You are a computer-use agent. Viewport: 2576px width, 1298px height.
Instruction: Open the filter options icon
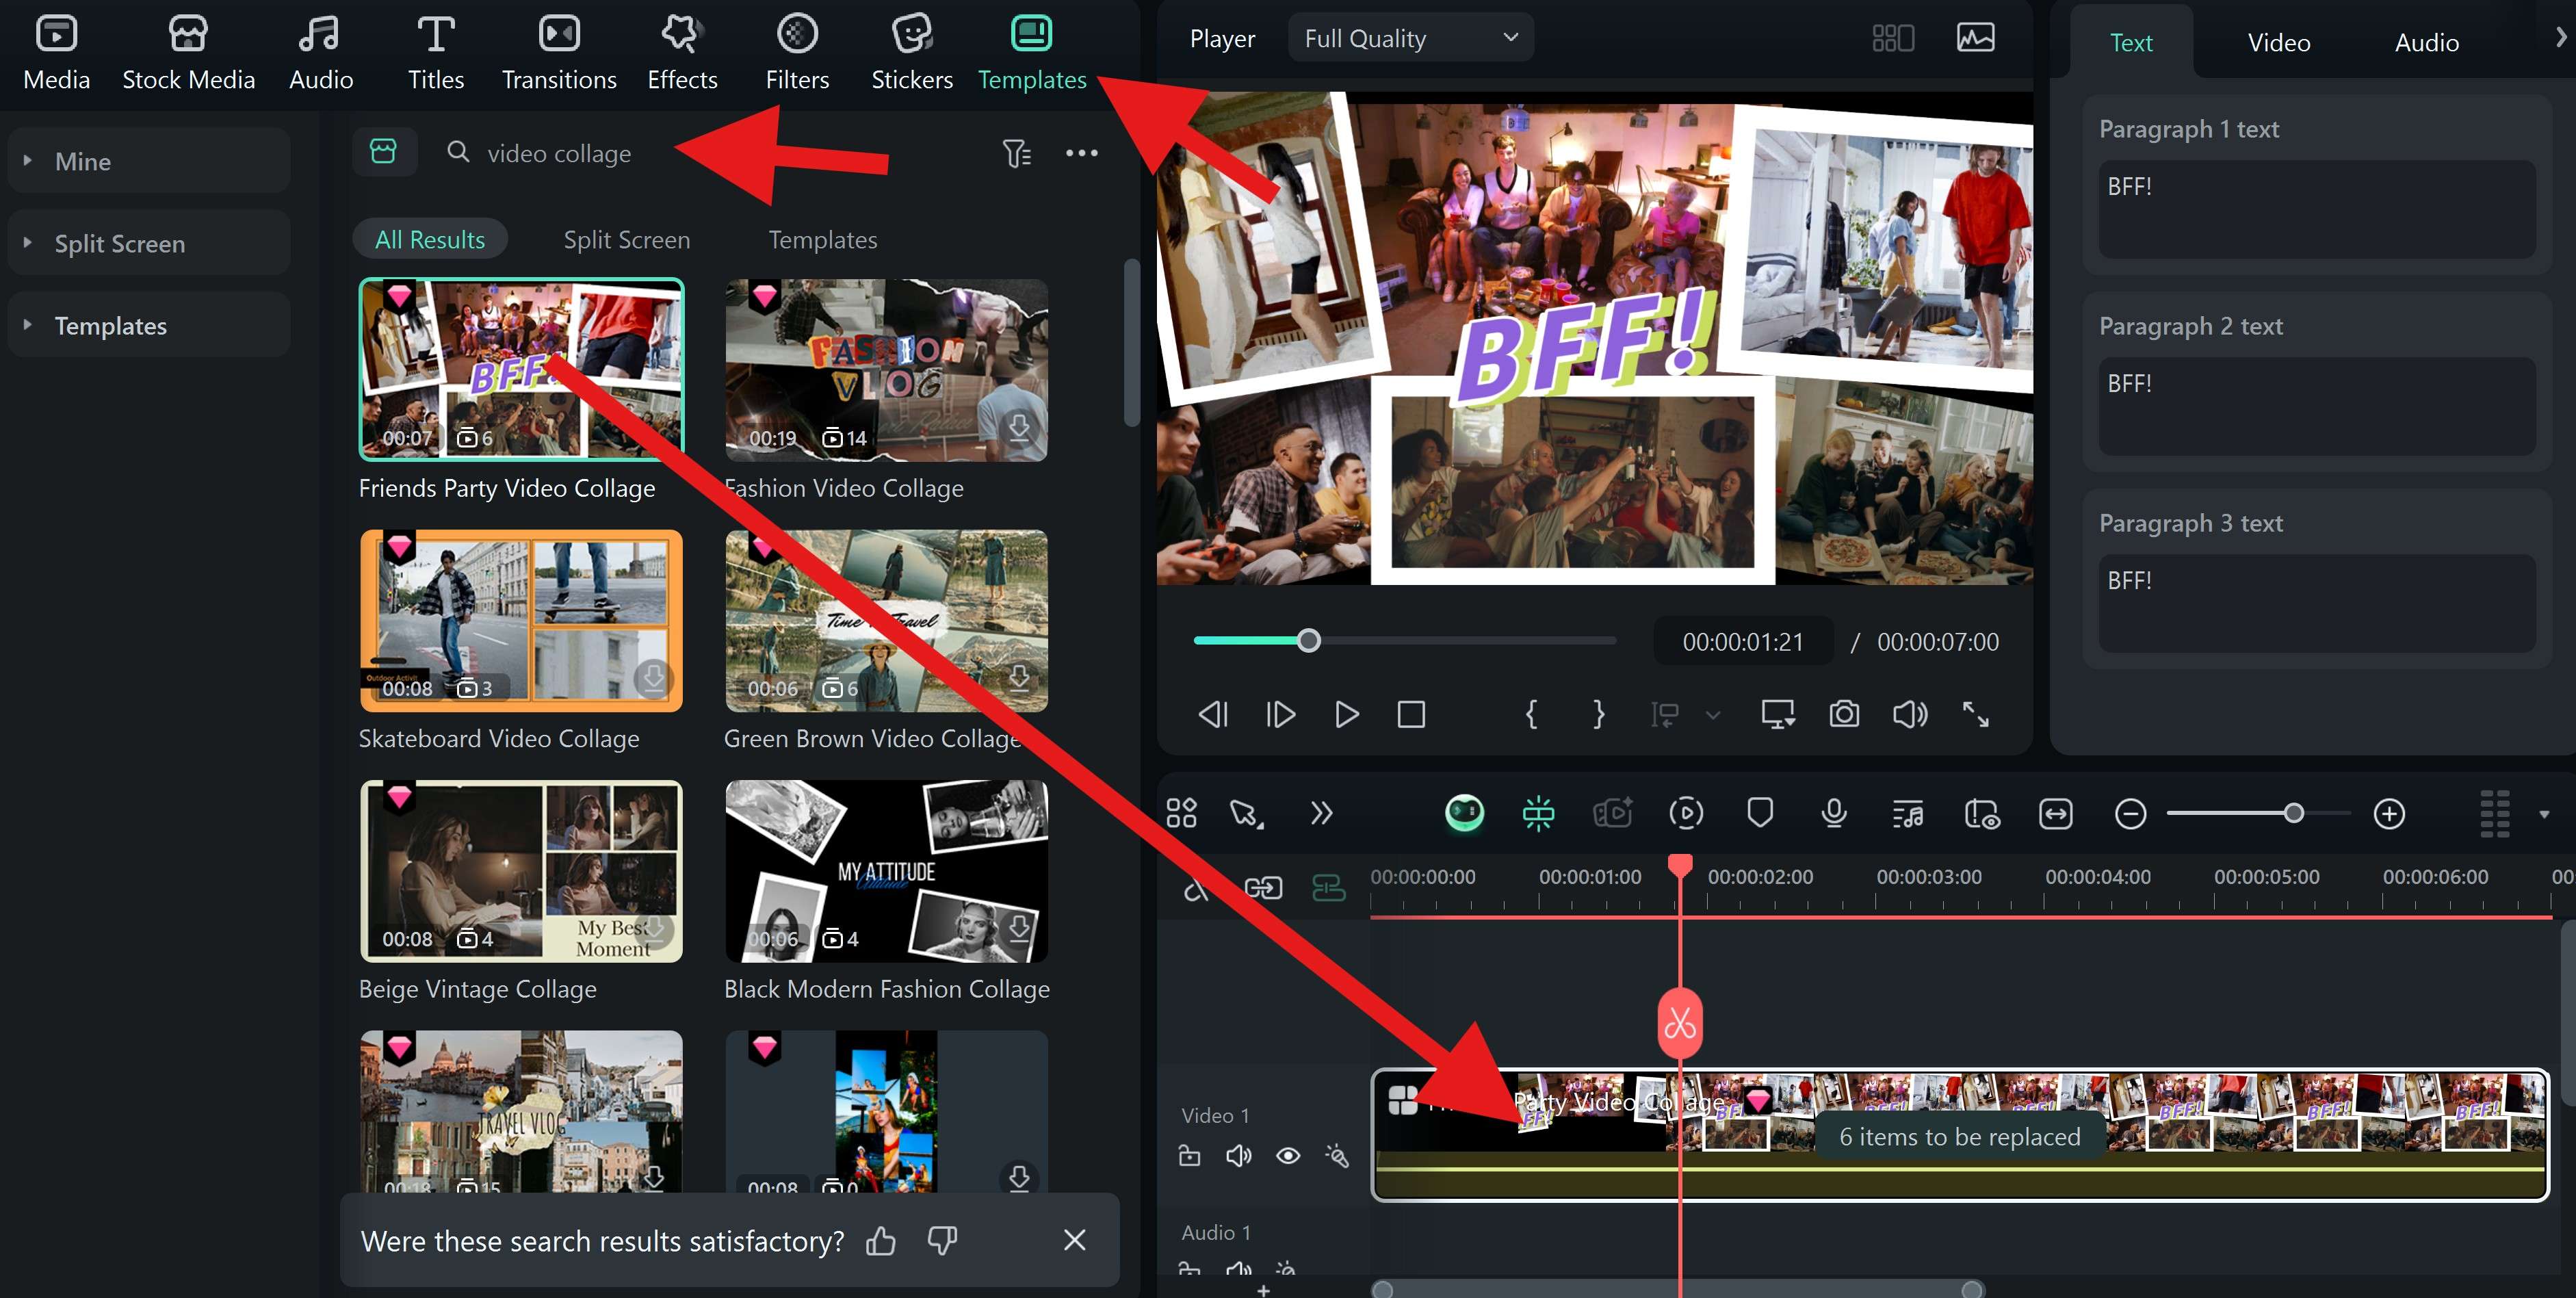click(1016, 153)
